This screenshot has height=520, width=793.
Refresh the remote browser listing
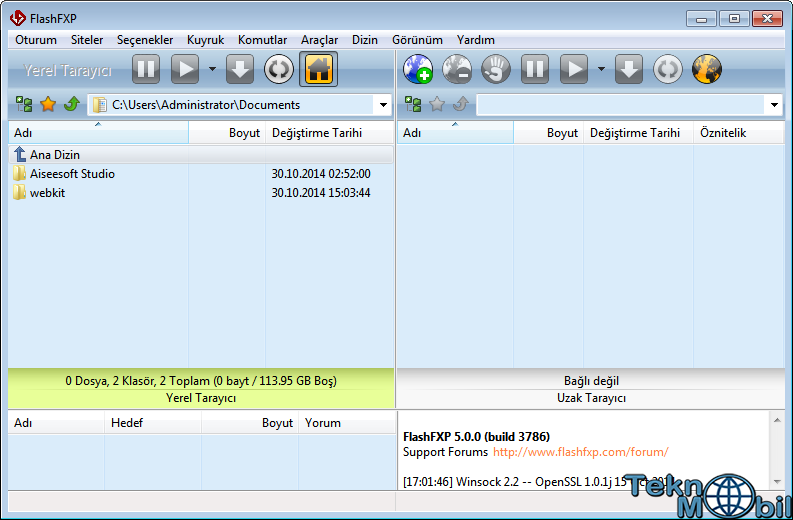click(668, 69)
